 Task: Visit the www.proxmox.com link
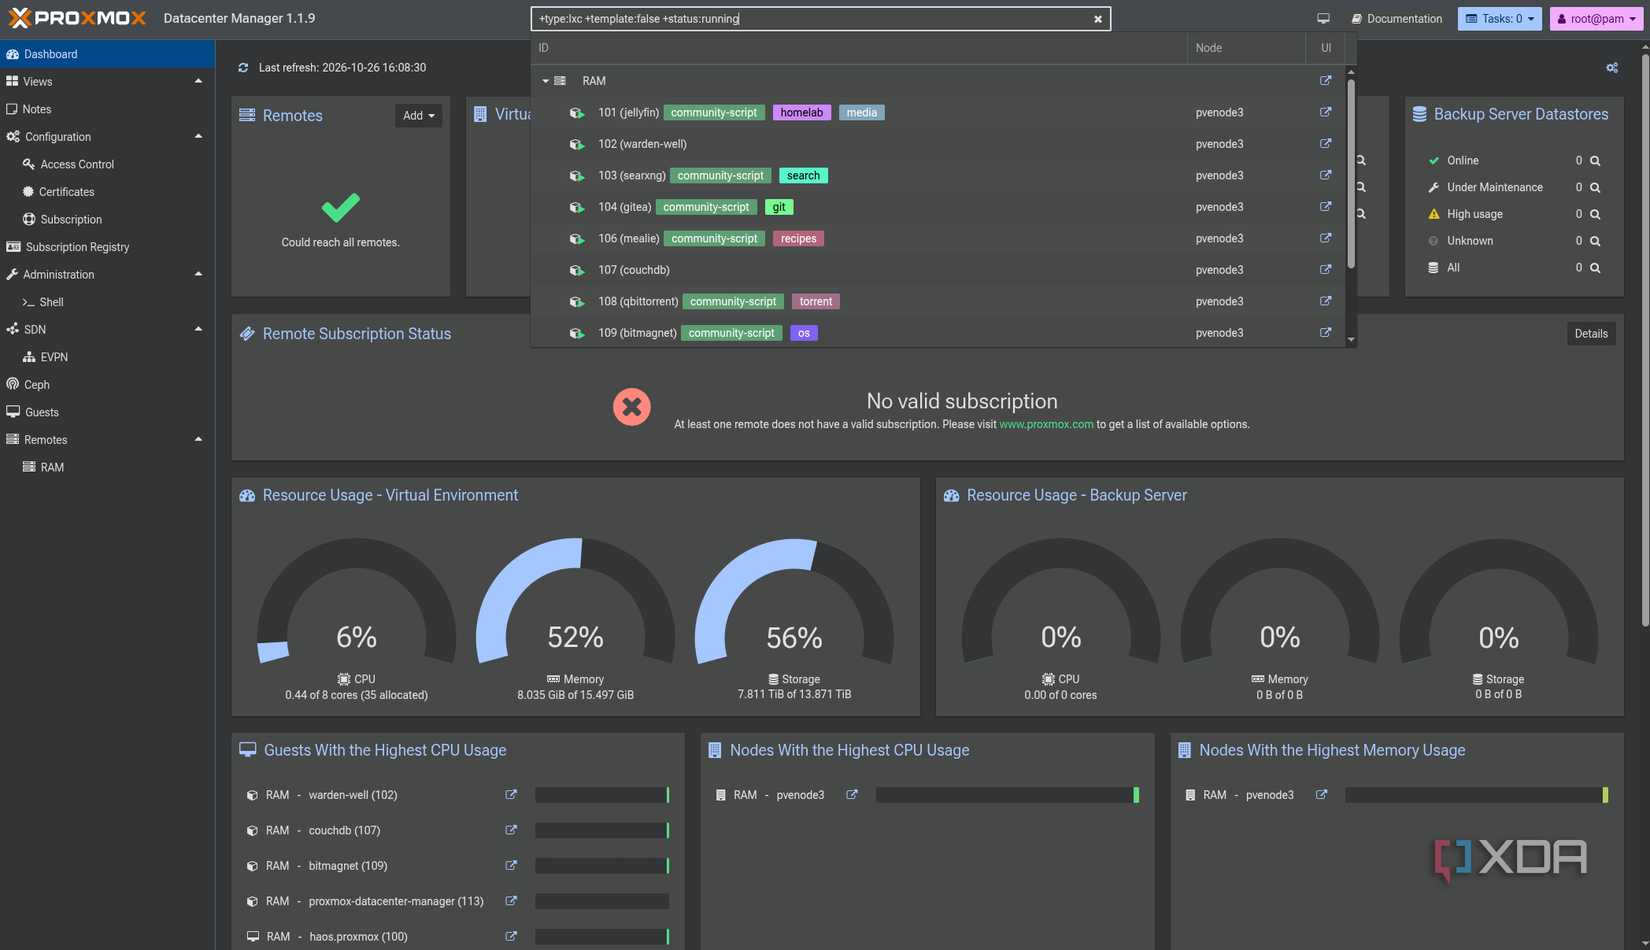[x=1046, y=425]
